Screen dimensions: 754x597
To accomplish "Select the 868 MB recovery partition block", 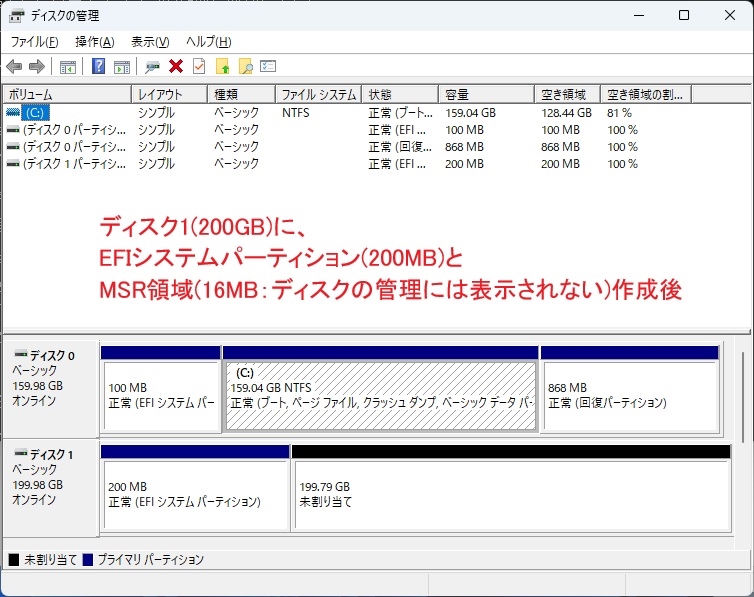I will [x=630, y=389].
